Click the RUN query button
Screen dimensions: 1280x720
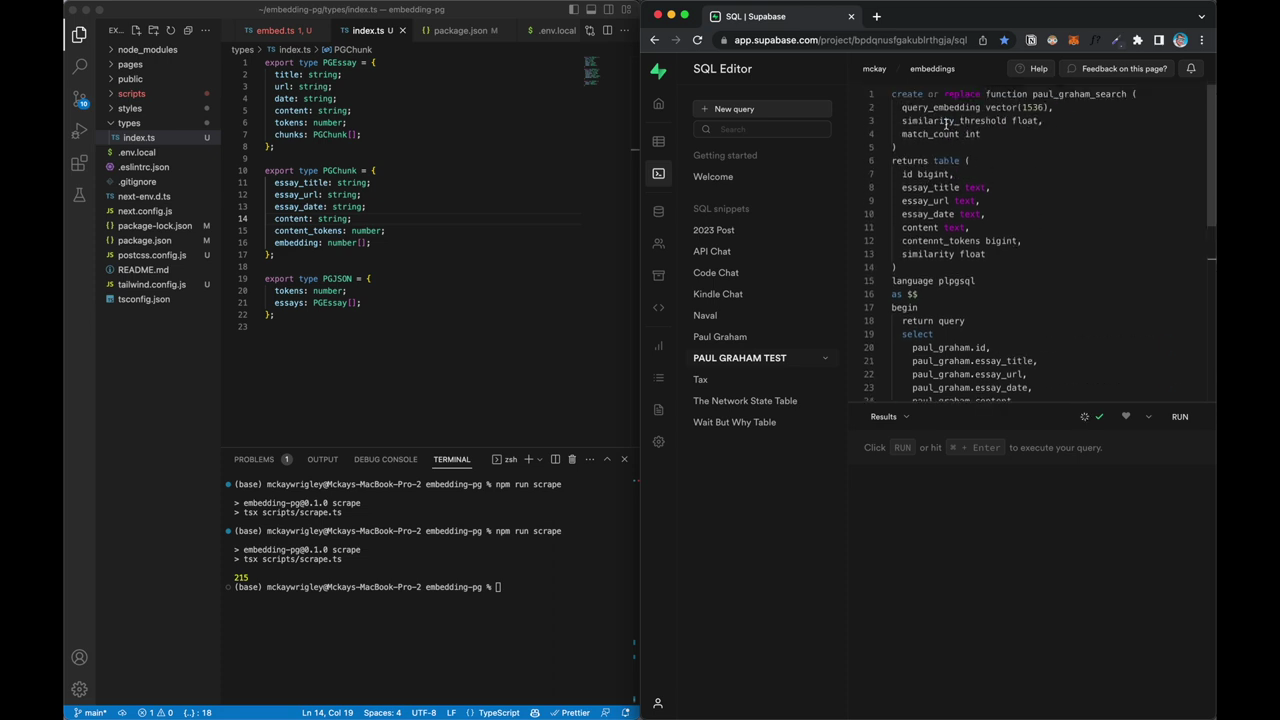pyautogui.click(x=1180, y=416)
